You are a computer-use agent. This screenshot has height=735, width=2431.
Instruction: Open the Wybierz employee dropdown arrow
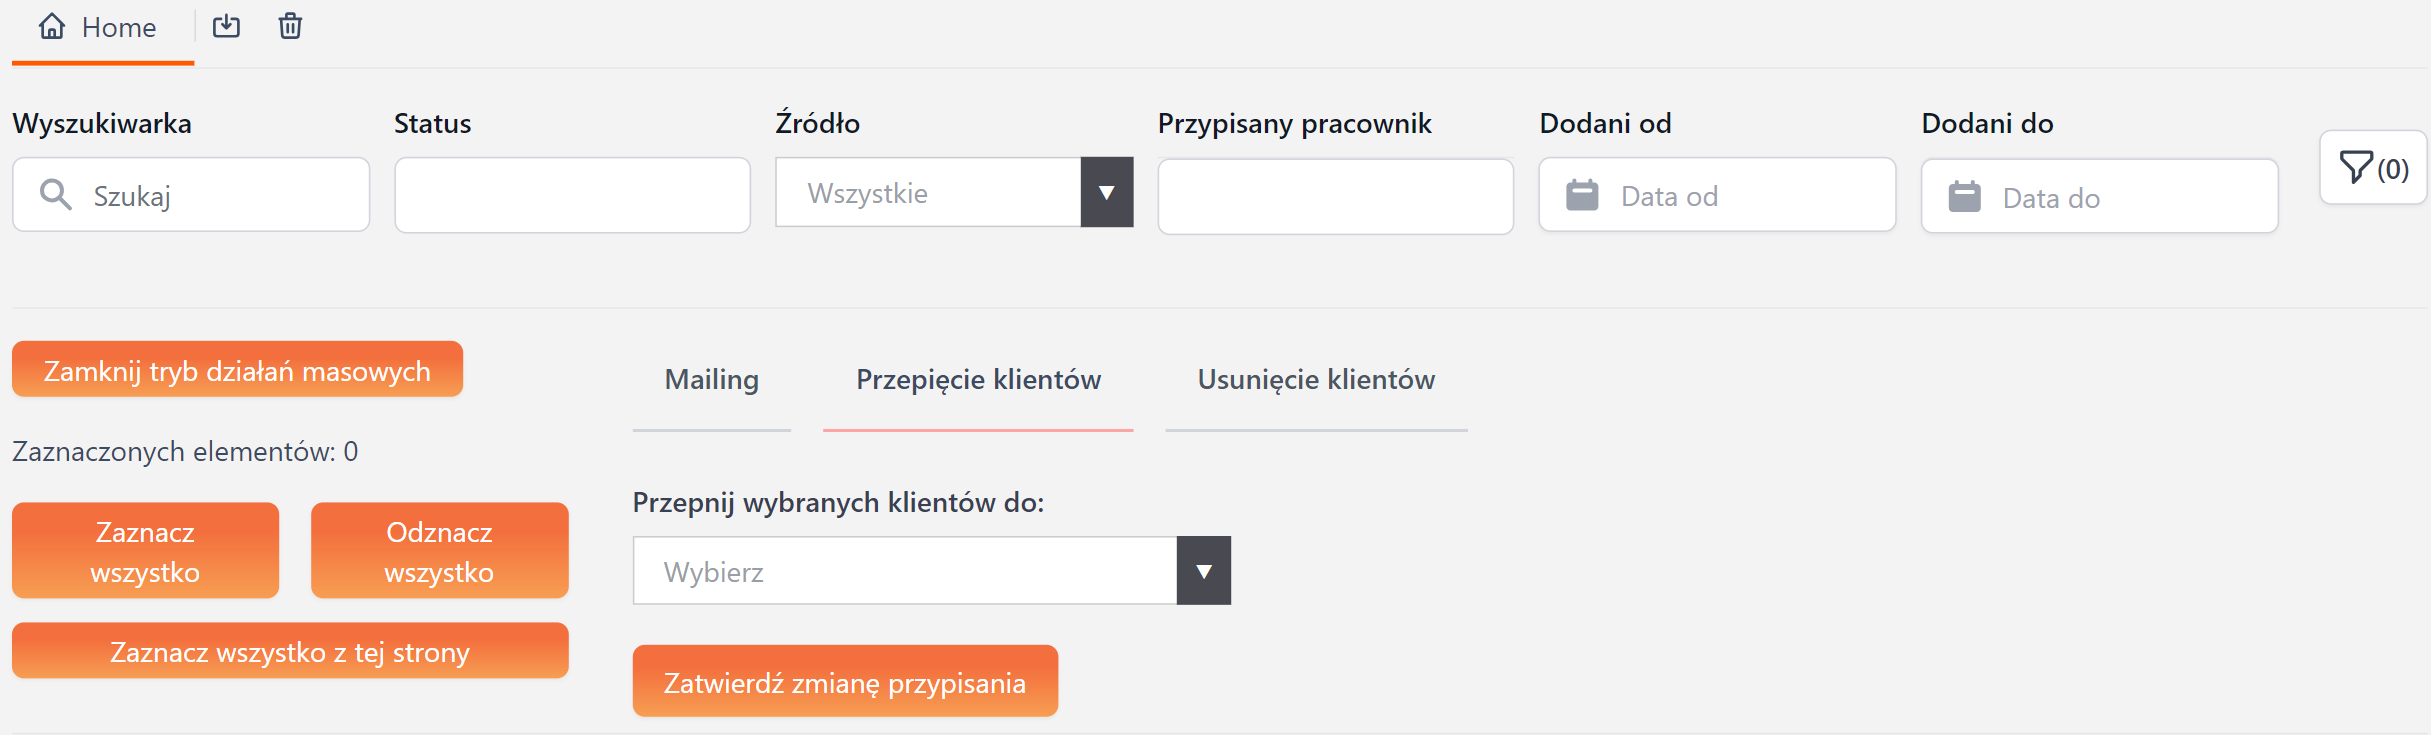point(1203,571)
